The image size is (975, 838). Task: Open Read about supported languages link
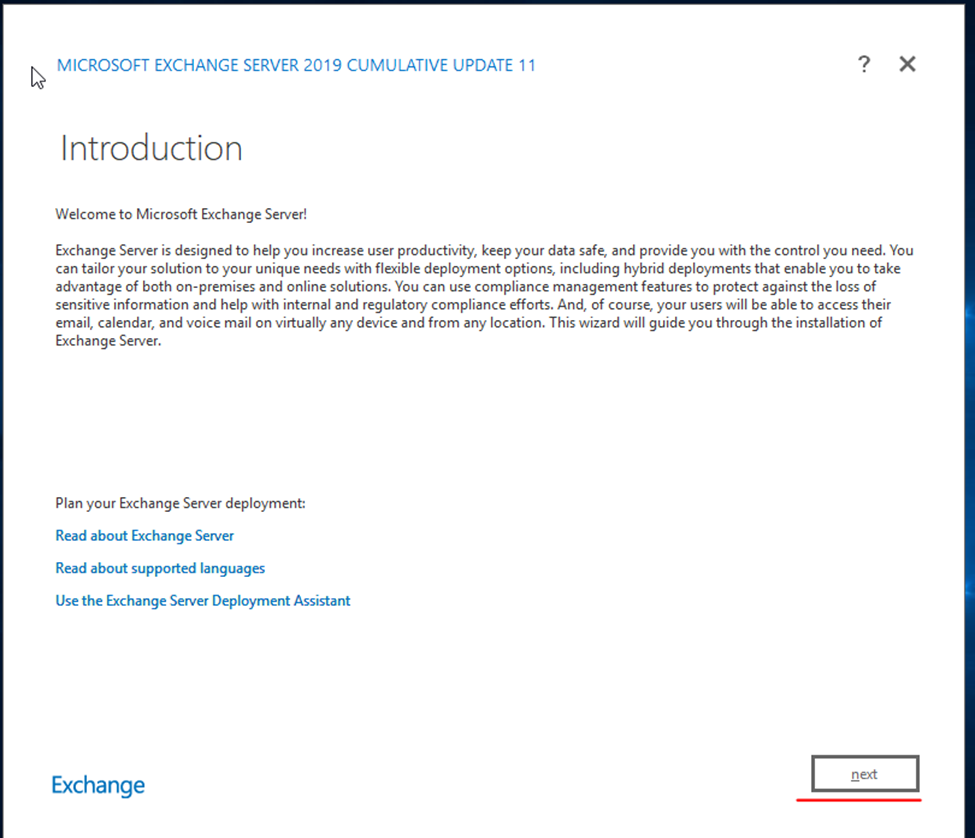coord(160,568)
